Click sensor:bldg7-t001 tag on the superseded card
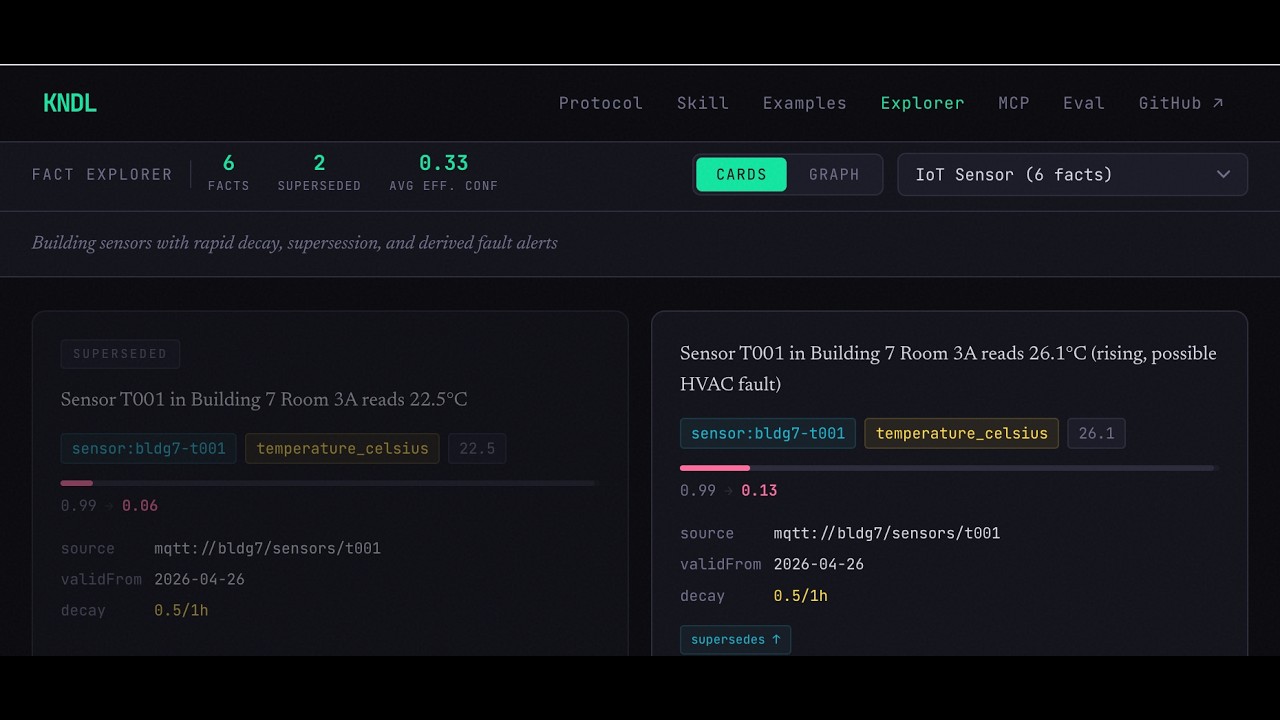Image resolution: width=1280 pixels, height=720 pixels. tap(149, 448)
